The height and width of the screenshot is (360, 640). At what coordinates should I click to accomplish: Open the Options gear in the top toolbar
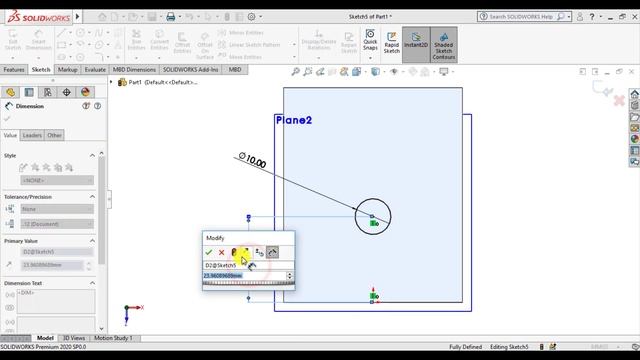[251, 17]
